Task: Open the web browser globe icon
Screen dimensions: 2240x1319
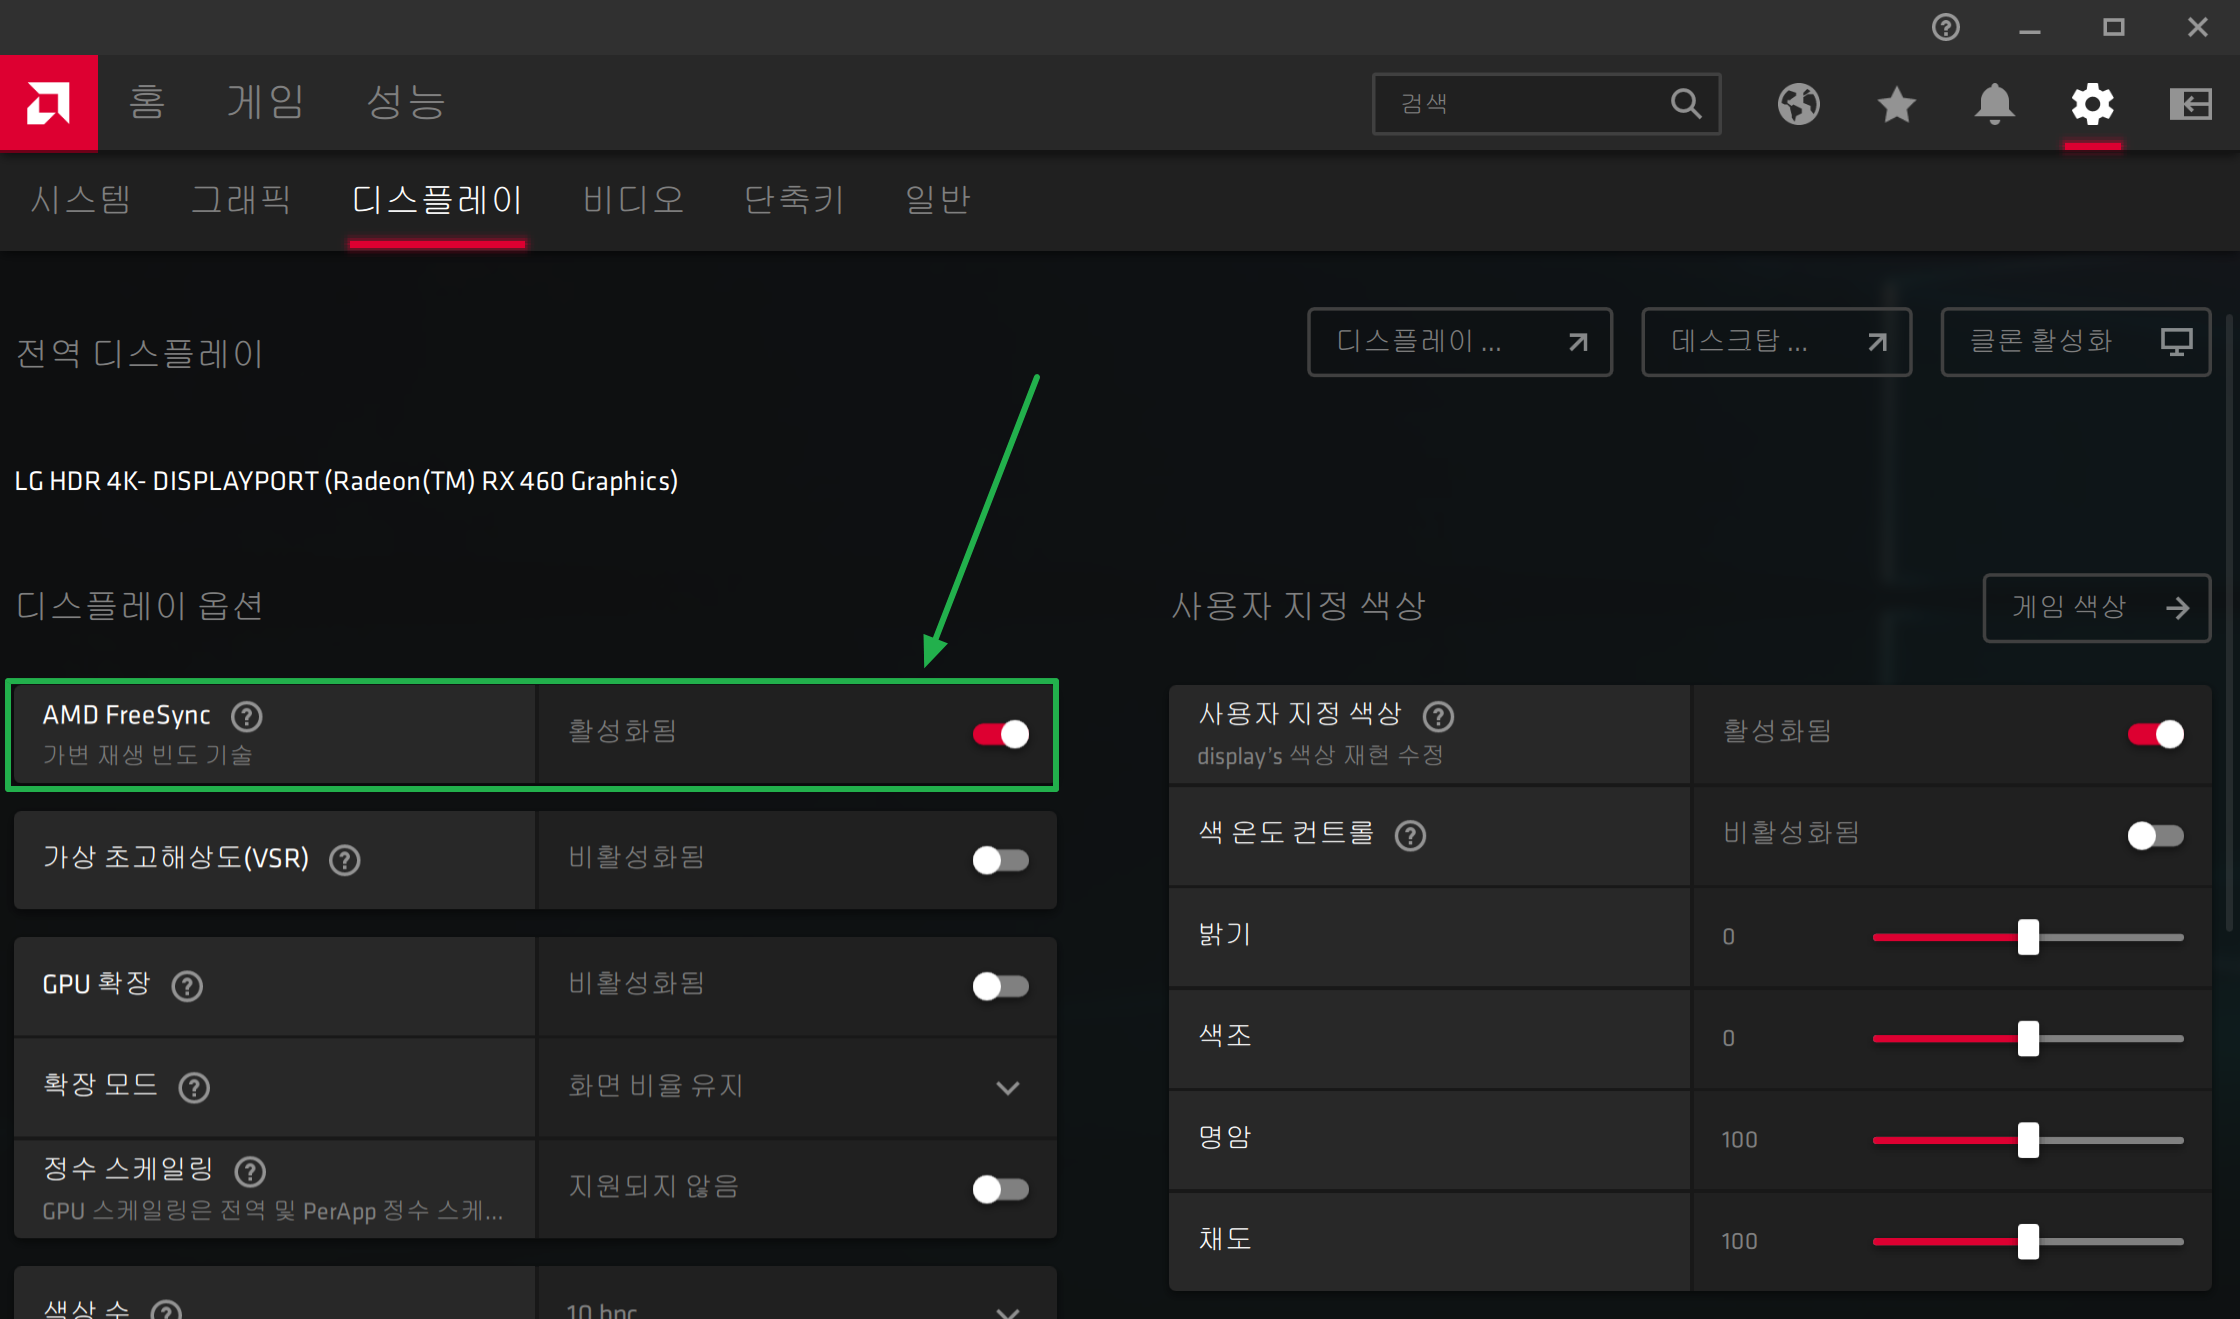Action: pyautogui.click(x=1798, y=104)
